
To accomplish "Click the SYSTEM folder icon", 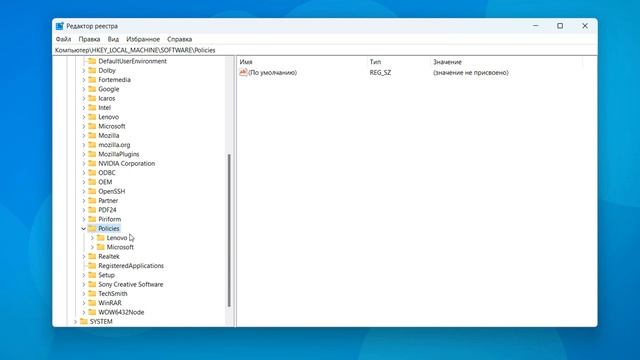I will [84, 322].
